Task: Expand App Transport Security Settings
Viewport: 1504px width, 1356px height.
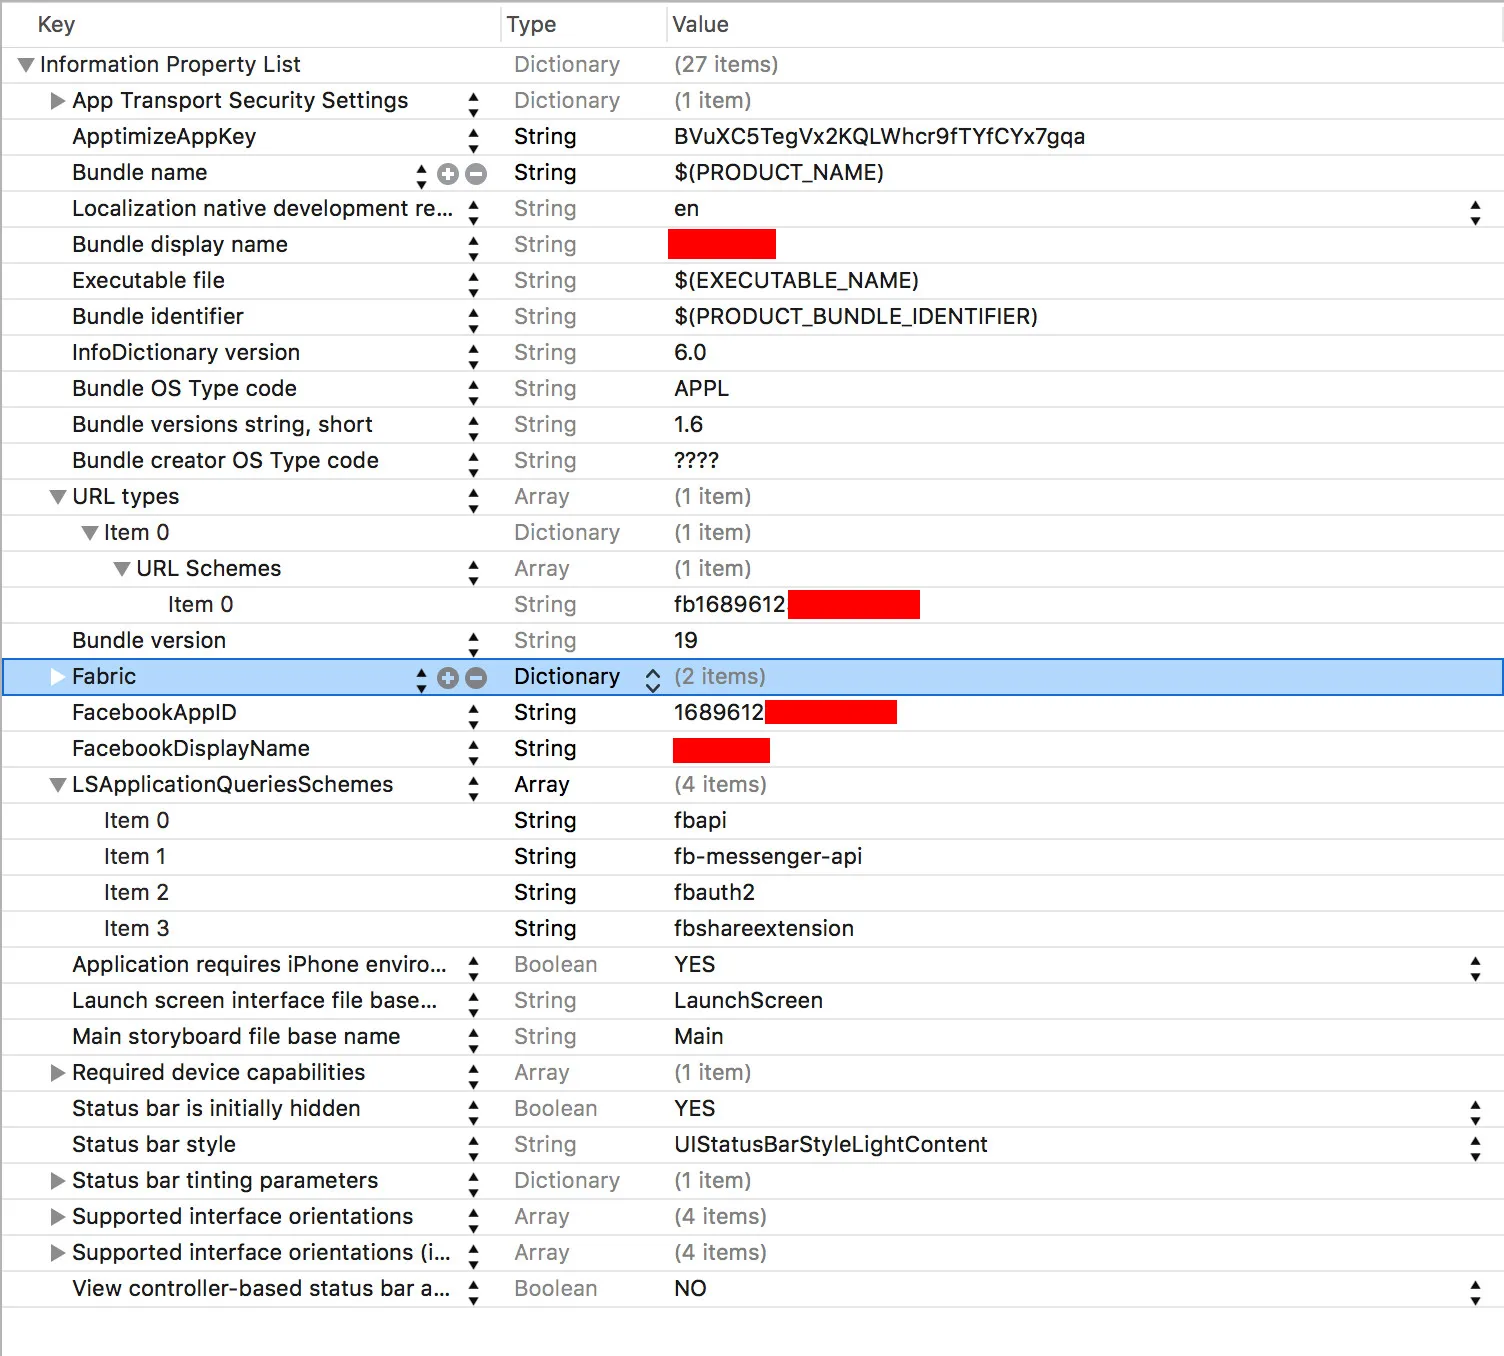Action: tap(58, 101)
